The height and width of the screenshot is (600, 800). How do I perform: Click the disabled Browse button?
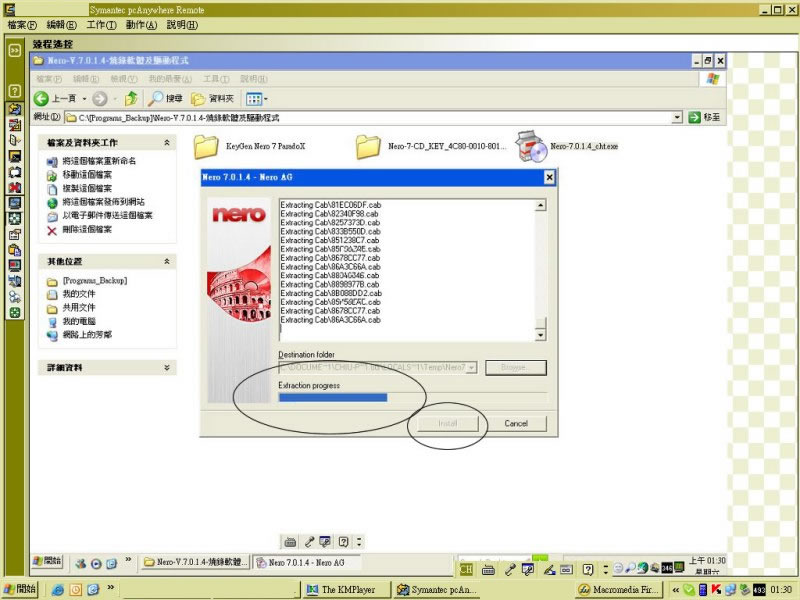point(516,367)
